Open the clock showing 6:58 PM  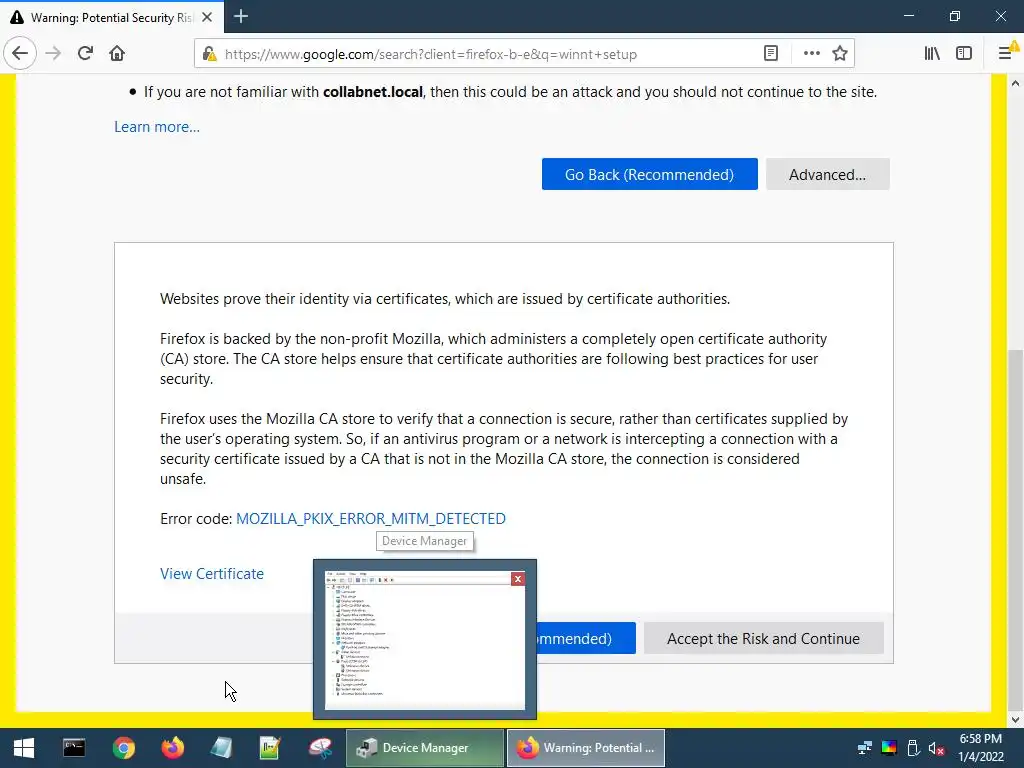pos(980,748)
